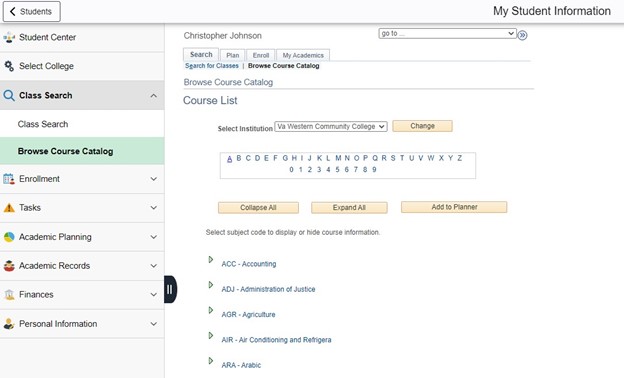This screenshot has height=378, width=624.
Task: Filter courses by letter M
Action: [338, 158]
